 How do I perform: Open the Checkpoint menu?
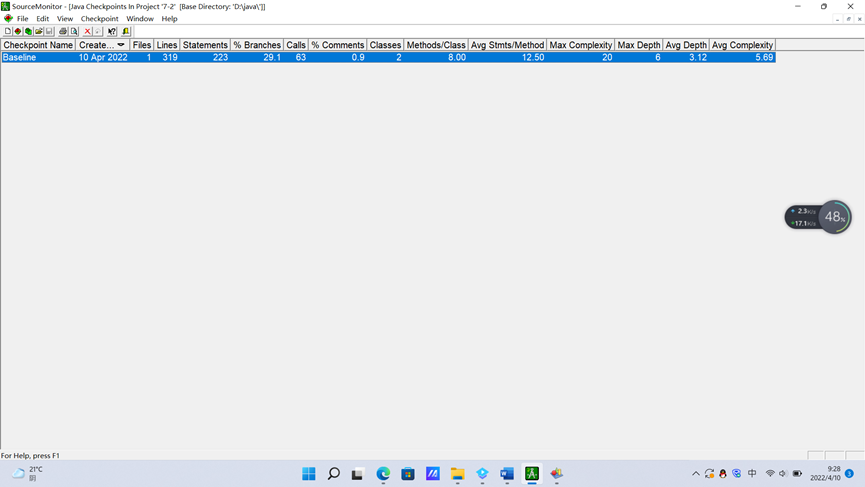click(99, 19)
